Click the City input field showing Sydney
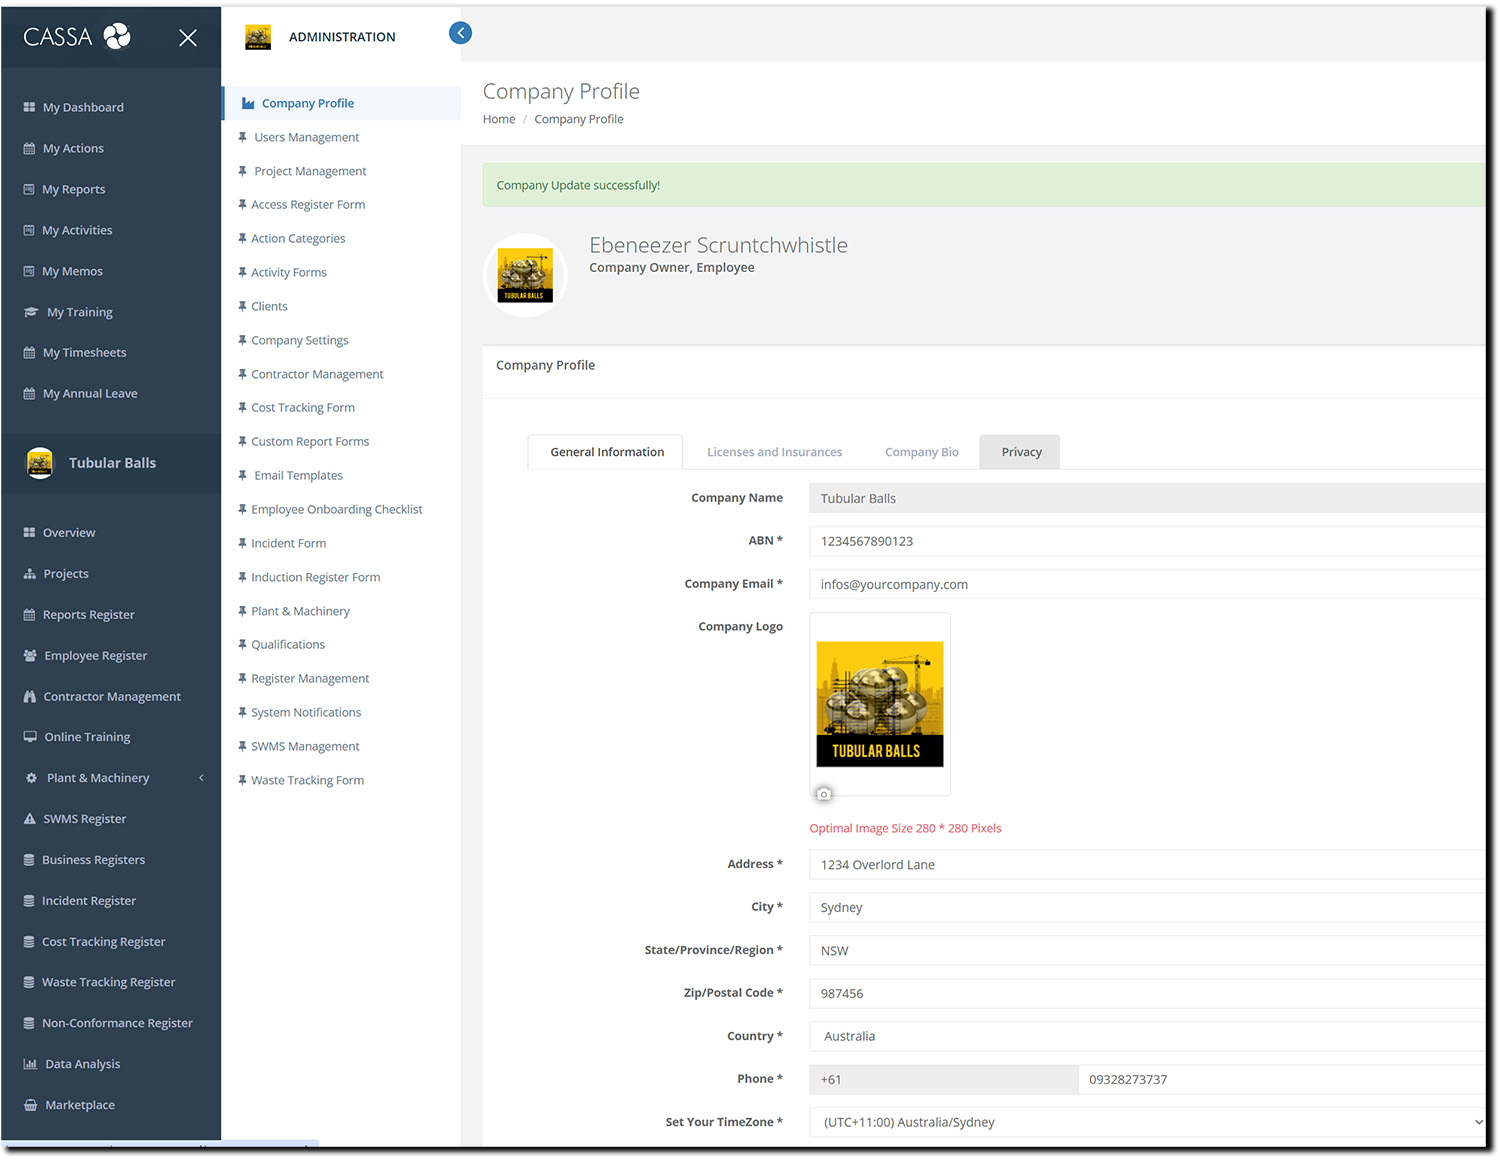This screenshot has height=1166, width=1500. click(1147, 908)
